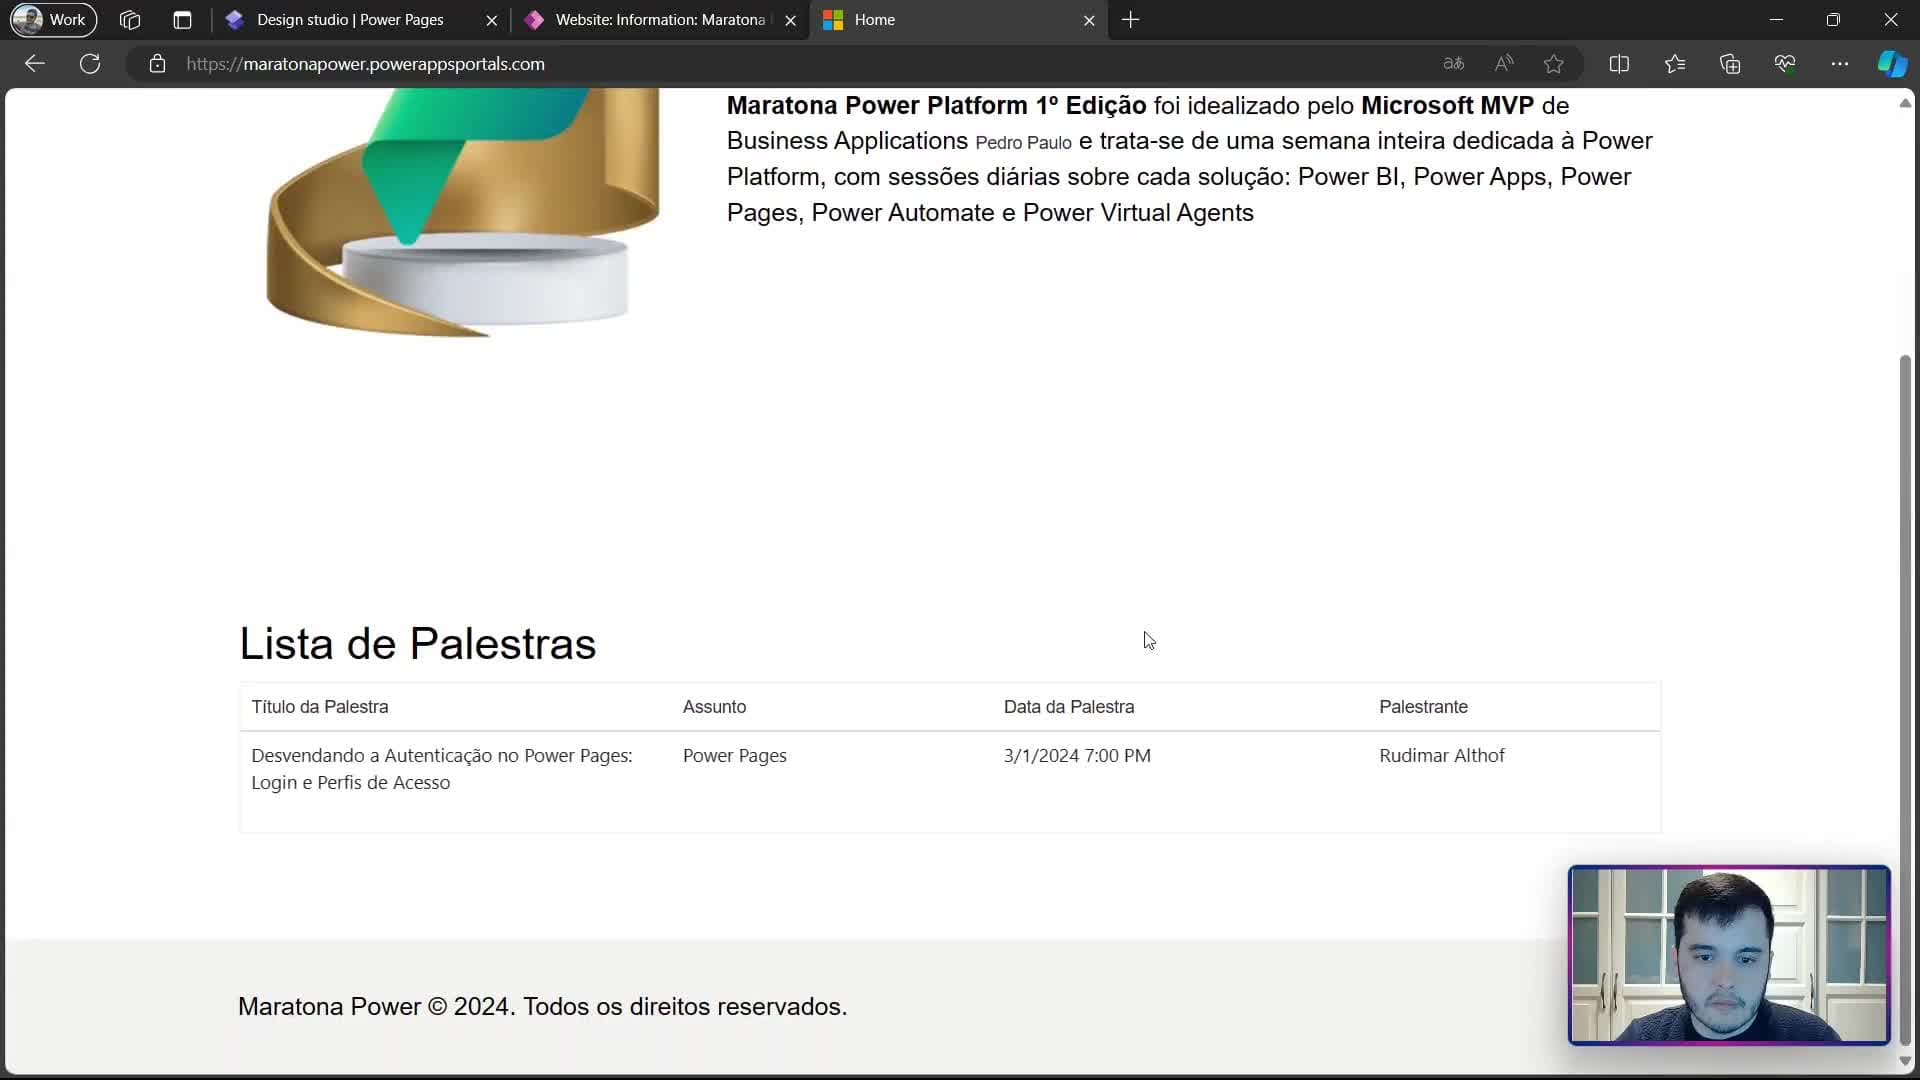
Task: Click the Maratona Power copyright footer text
Action: (543, 1007)
